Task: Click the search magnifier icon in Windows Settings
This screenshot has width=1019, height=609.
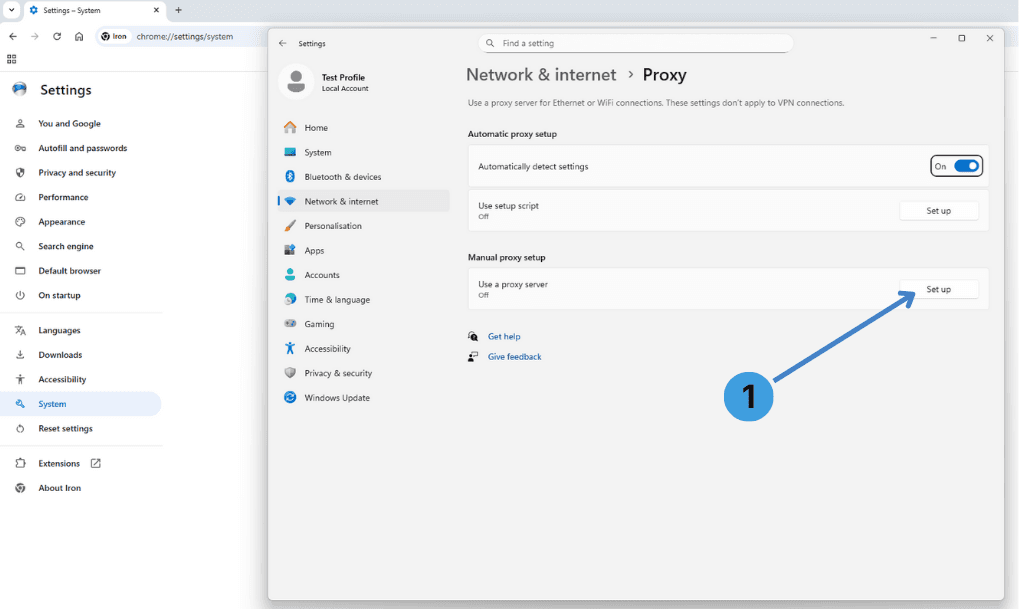Action: point(490,44)
